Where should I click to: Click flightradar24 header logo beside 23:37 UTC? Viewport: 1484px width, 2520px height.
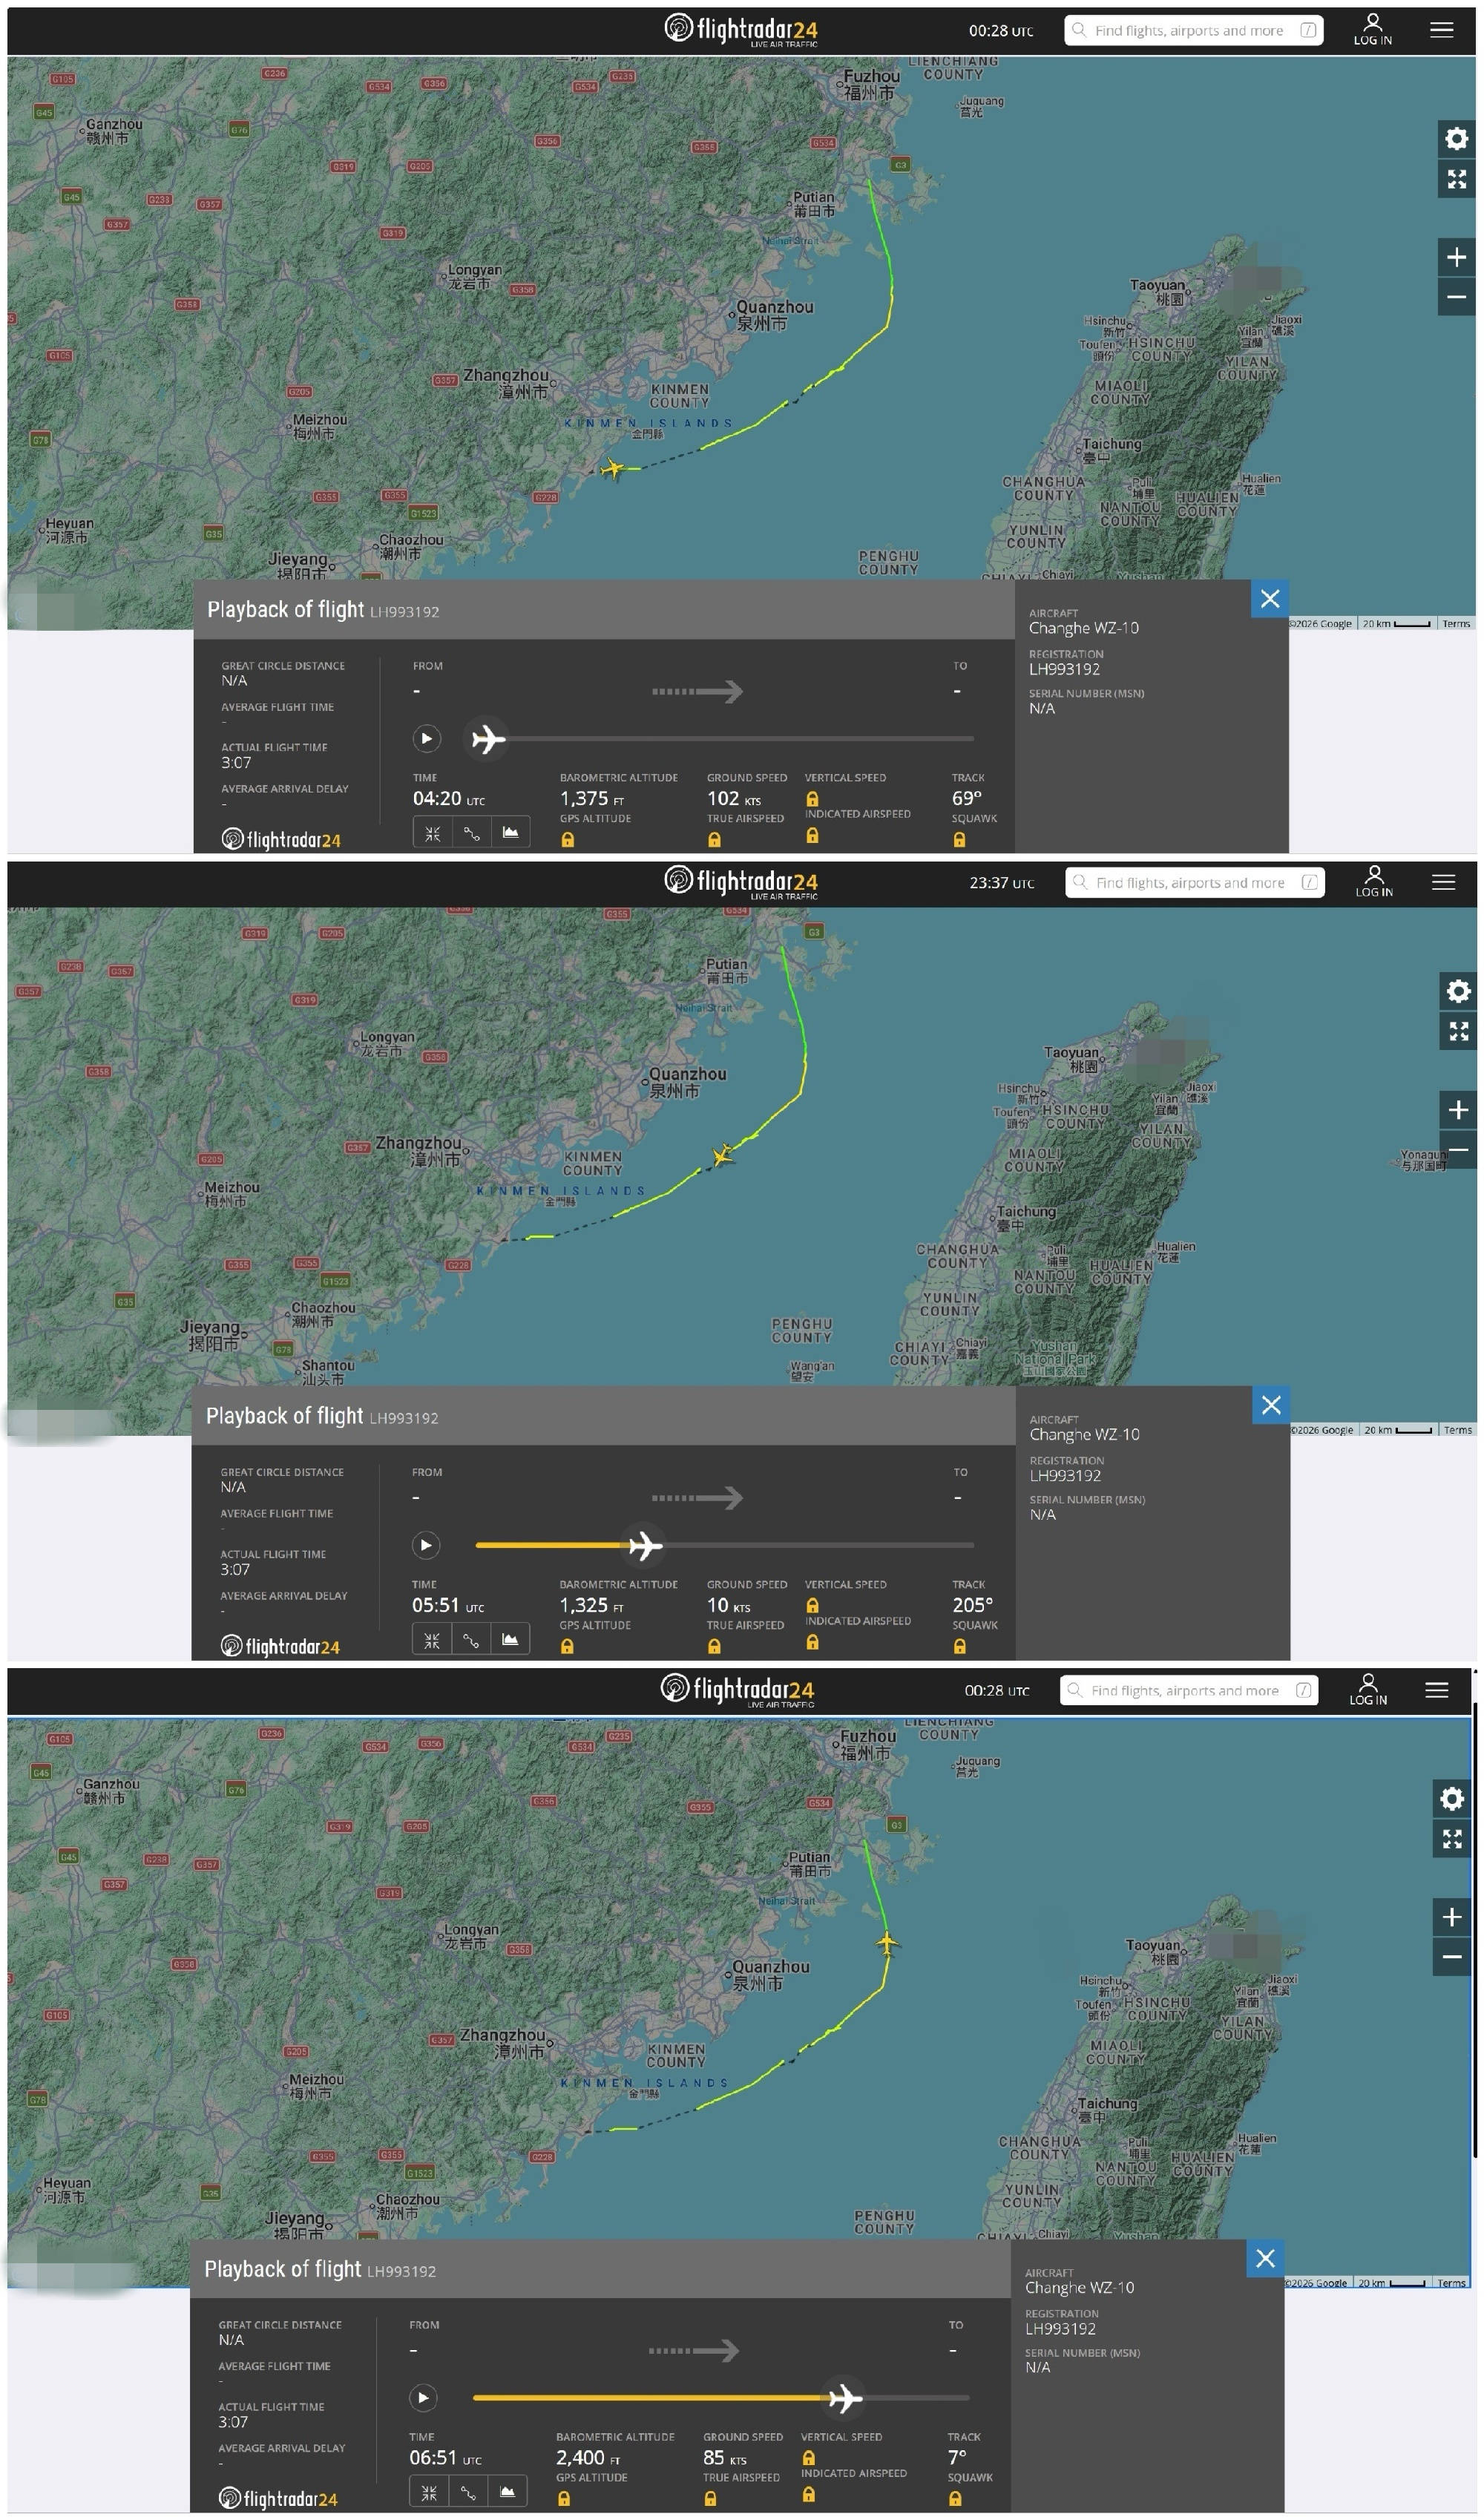[741, 882]
